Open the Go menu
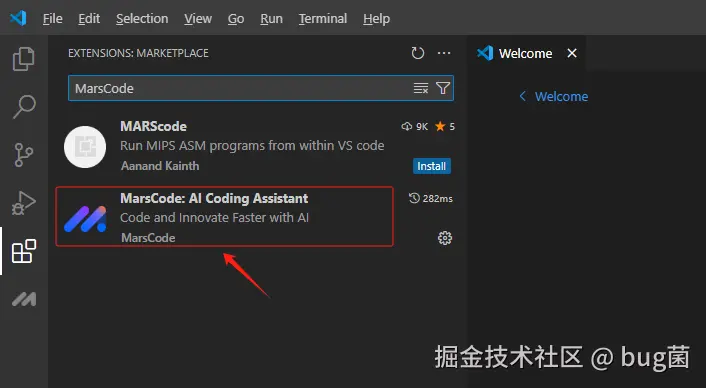 236,18
